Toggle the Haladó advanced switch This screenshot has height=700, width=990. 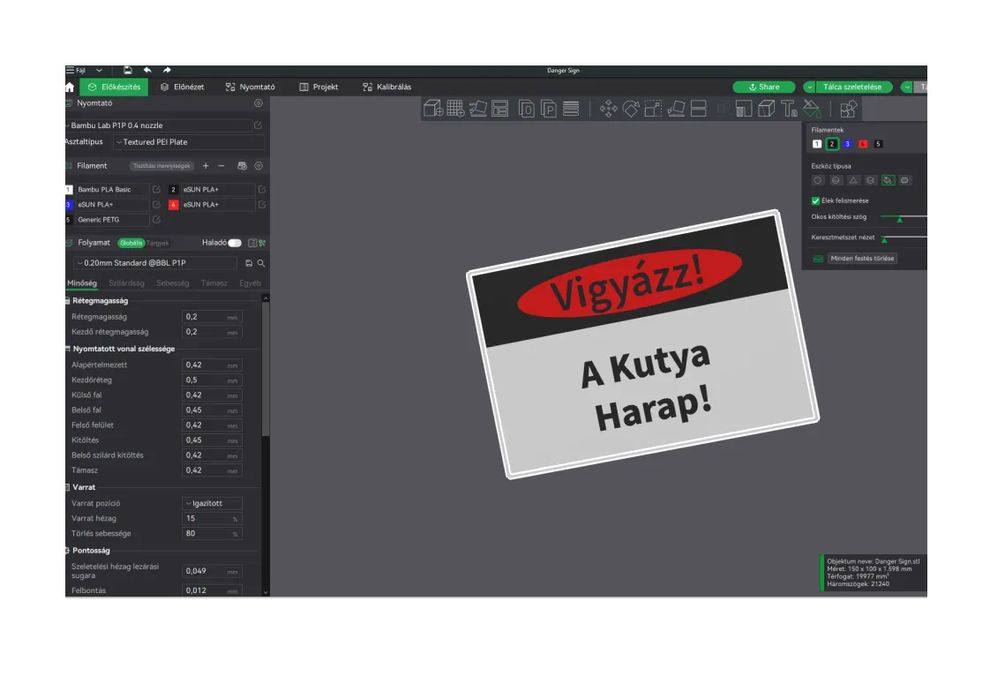coord(235,243)
